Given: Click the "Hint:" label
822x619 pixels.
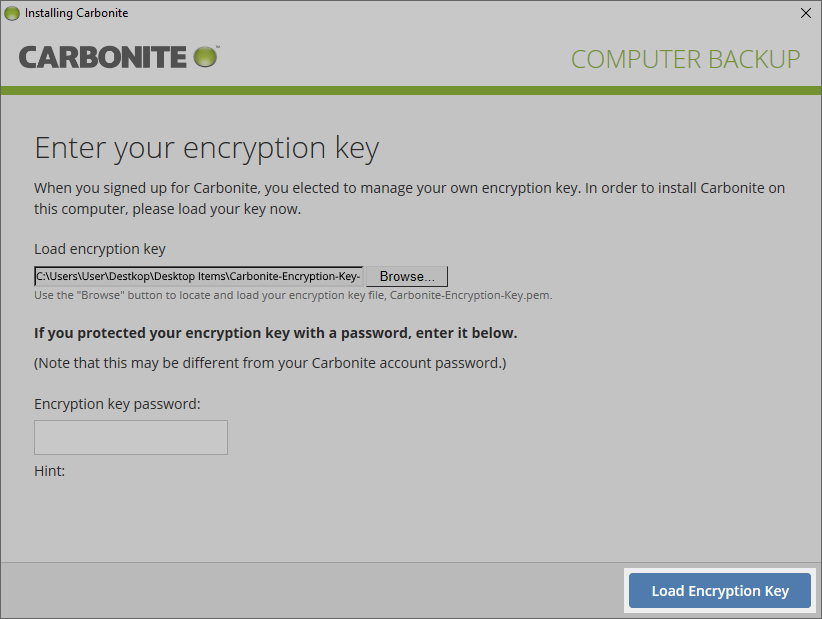Looking at the screenshot, I should click(x=50, y=470).
